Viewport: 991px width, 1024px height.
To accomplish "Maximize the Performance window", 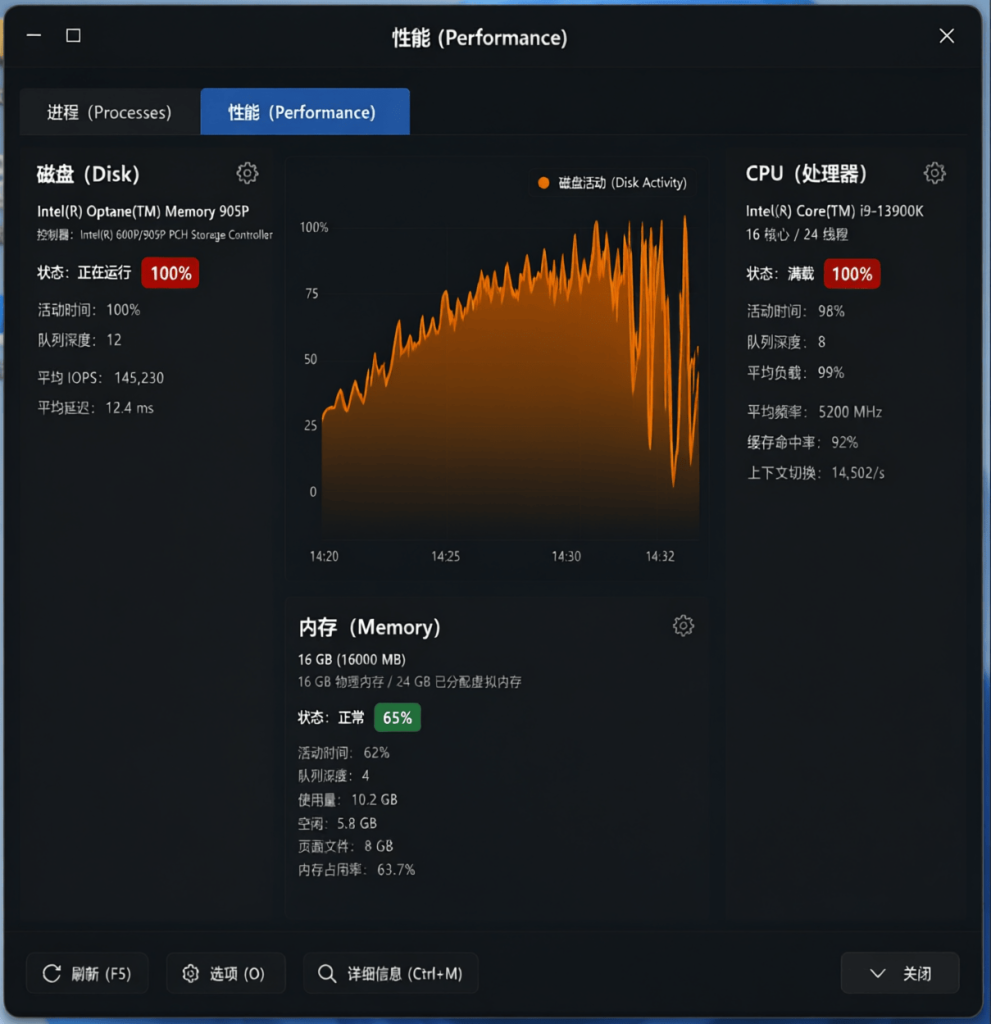I will [73, 35].
